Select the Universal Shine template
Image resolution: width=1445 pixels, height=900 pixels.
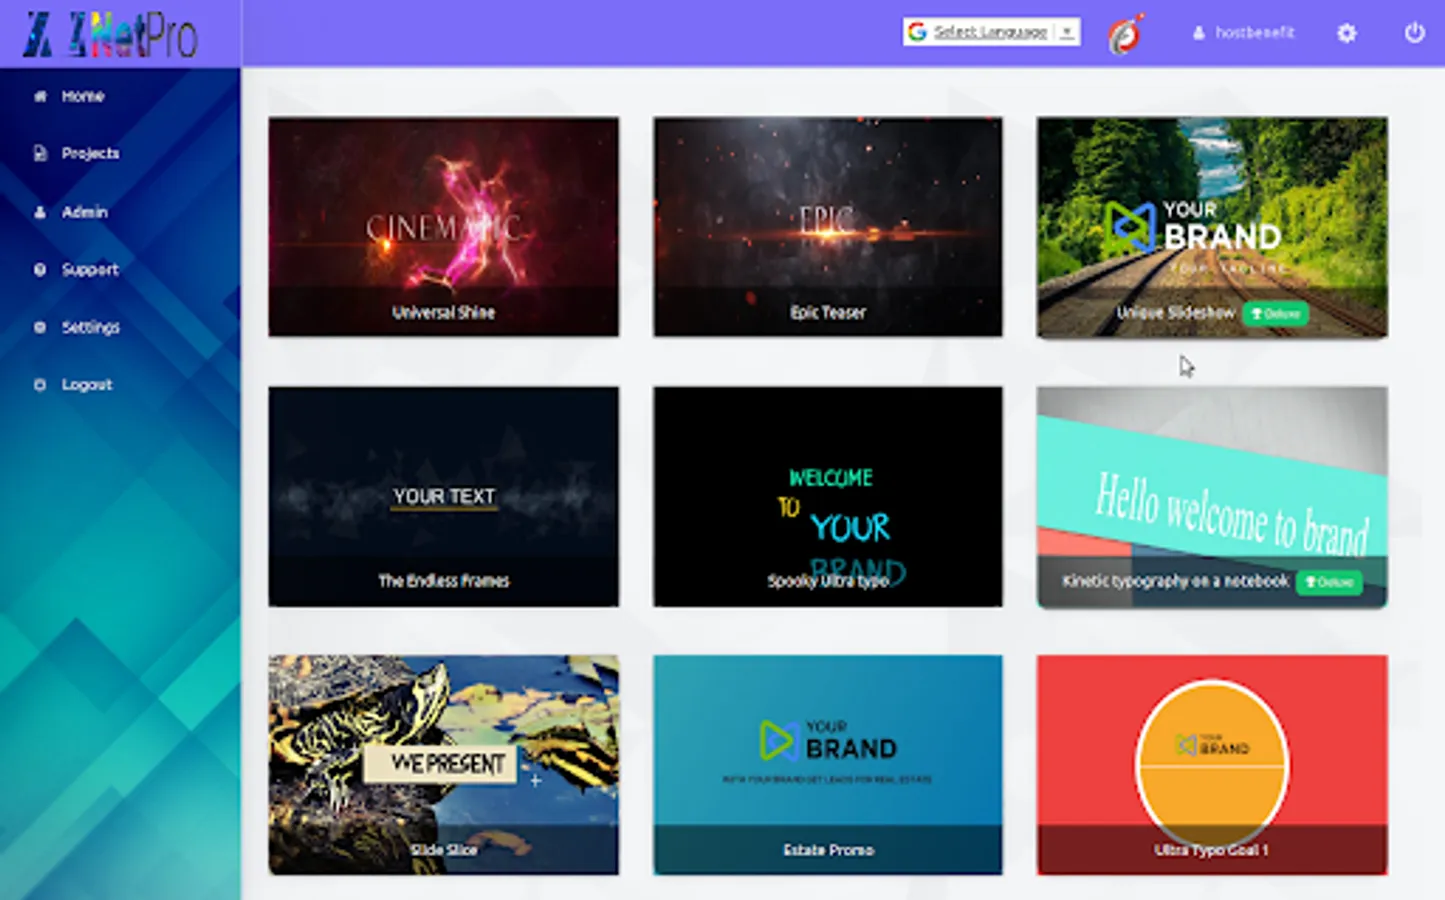(x=443, y=227)
